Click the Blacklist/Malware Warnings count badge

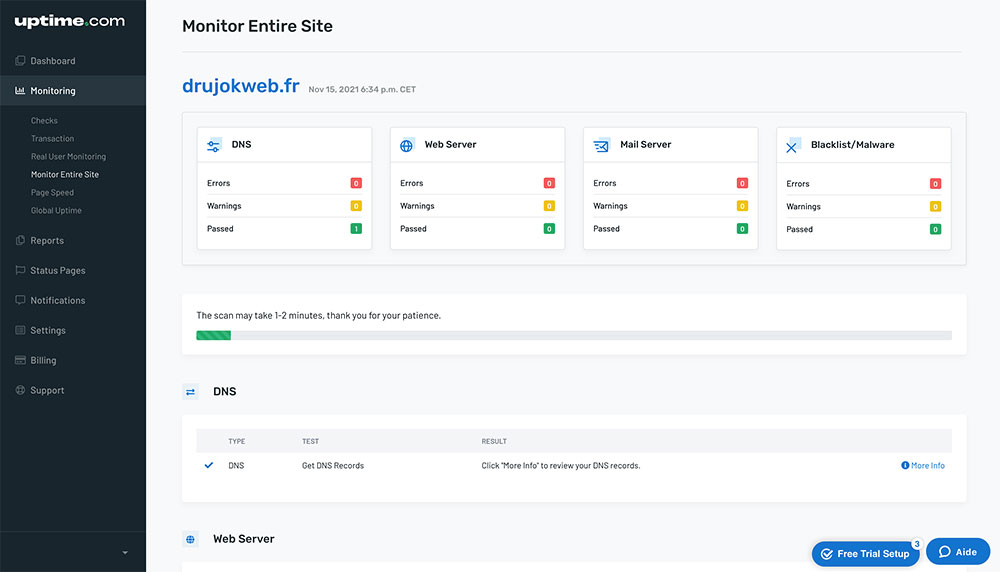point(936,207)
